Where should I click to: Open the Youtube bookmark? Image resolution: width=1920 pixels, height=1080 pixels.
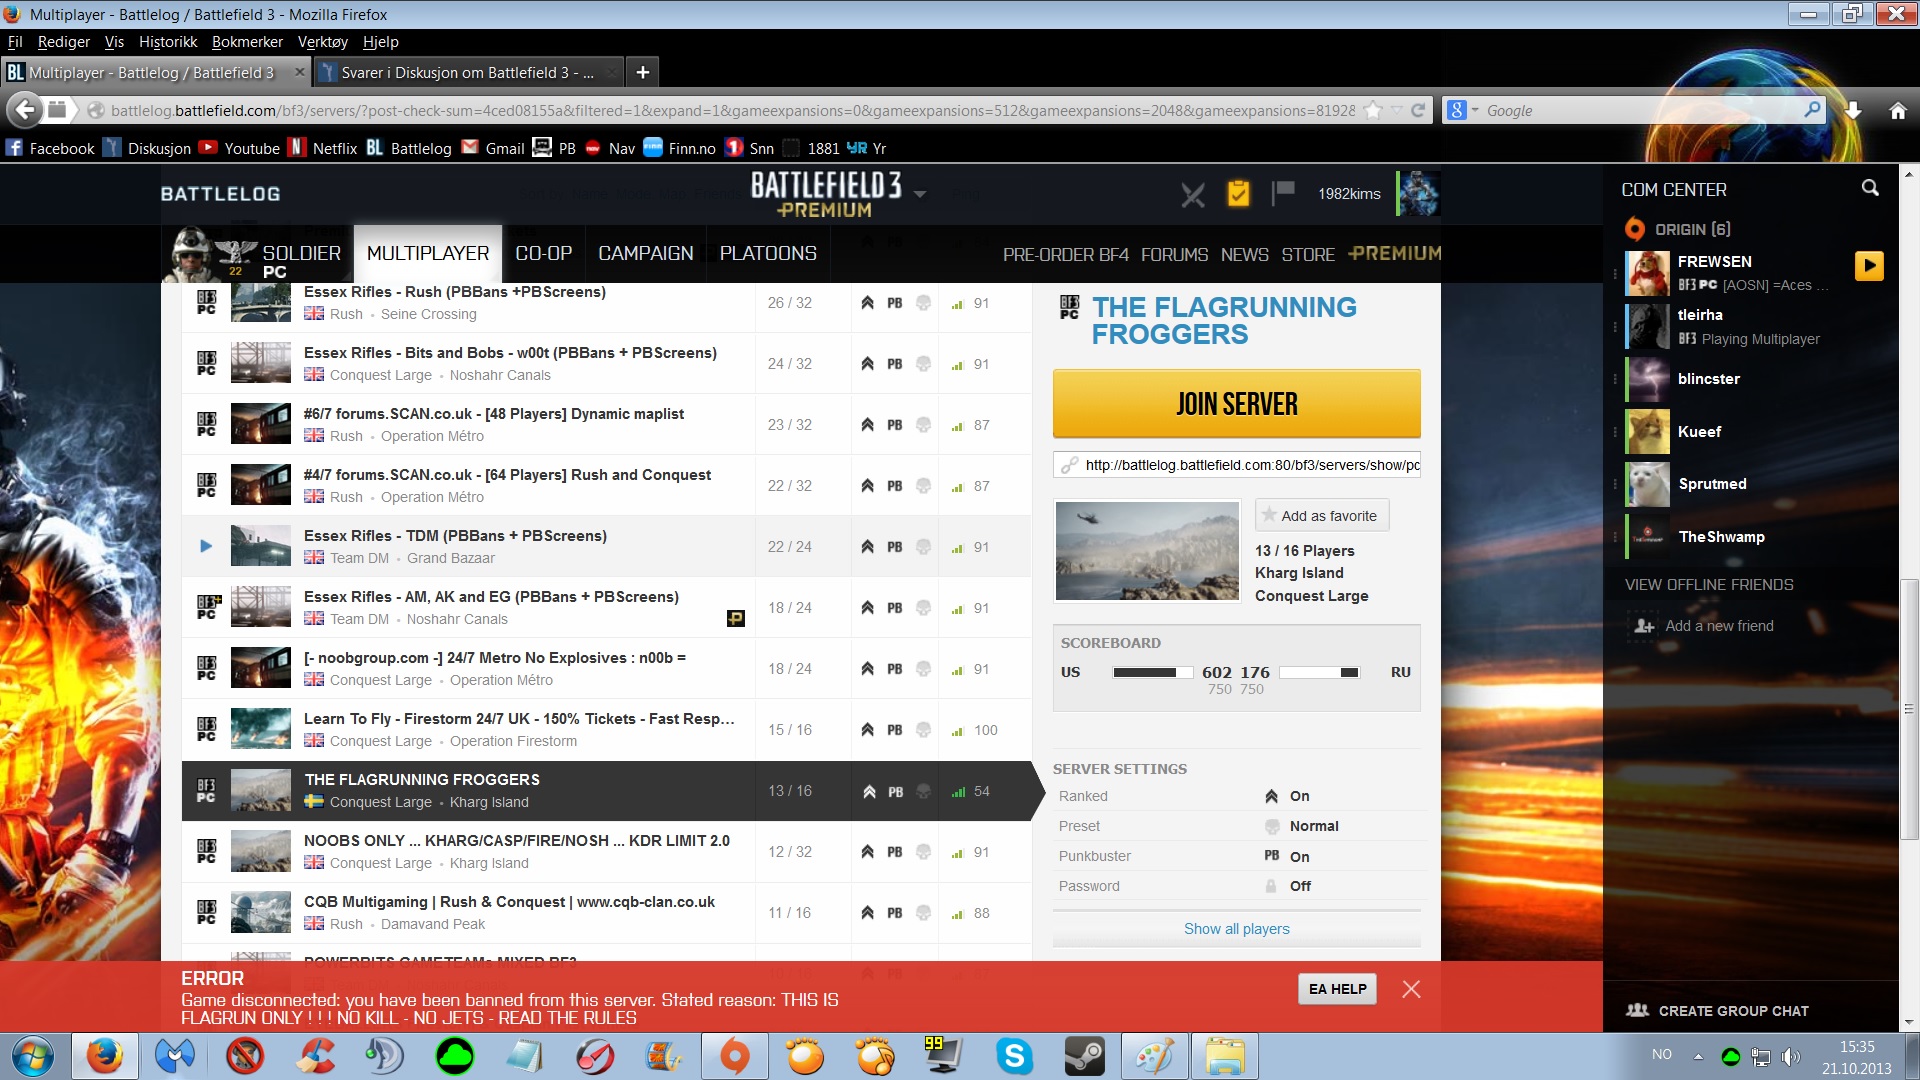pos(239,148)
